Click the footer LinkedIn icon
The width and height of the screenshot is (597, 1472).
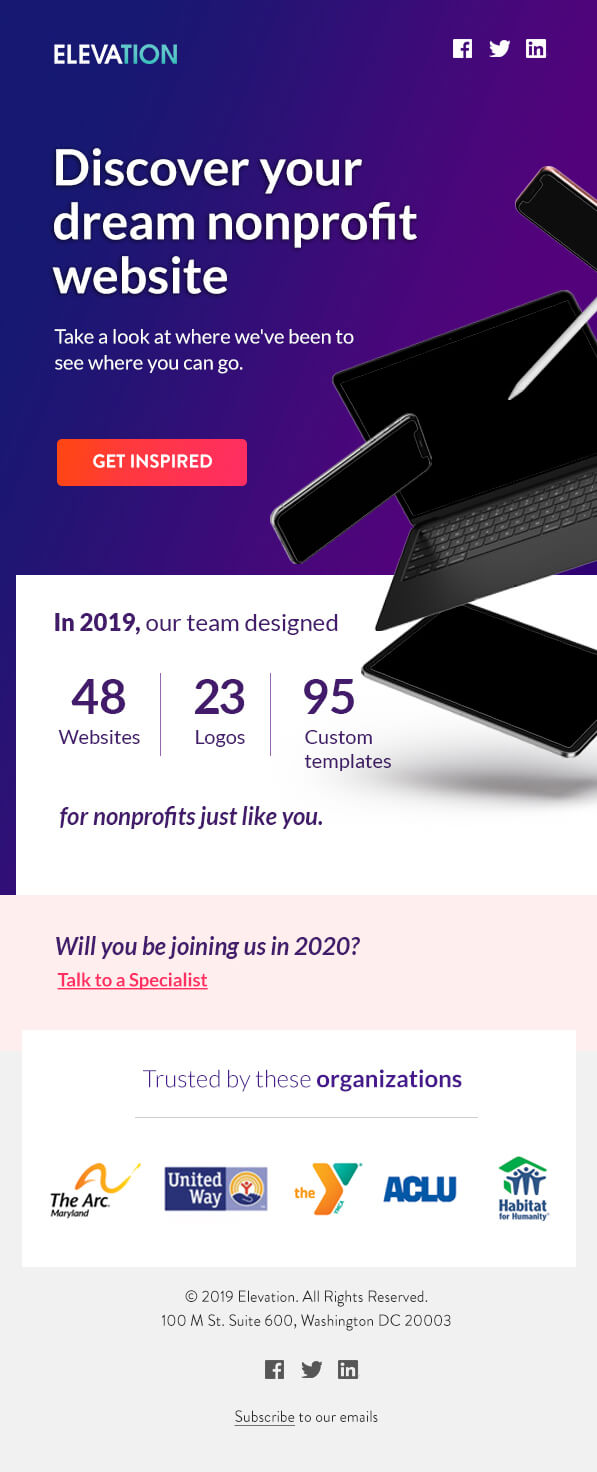[348, 1369]
